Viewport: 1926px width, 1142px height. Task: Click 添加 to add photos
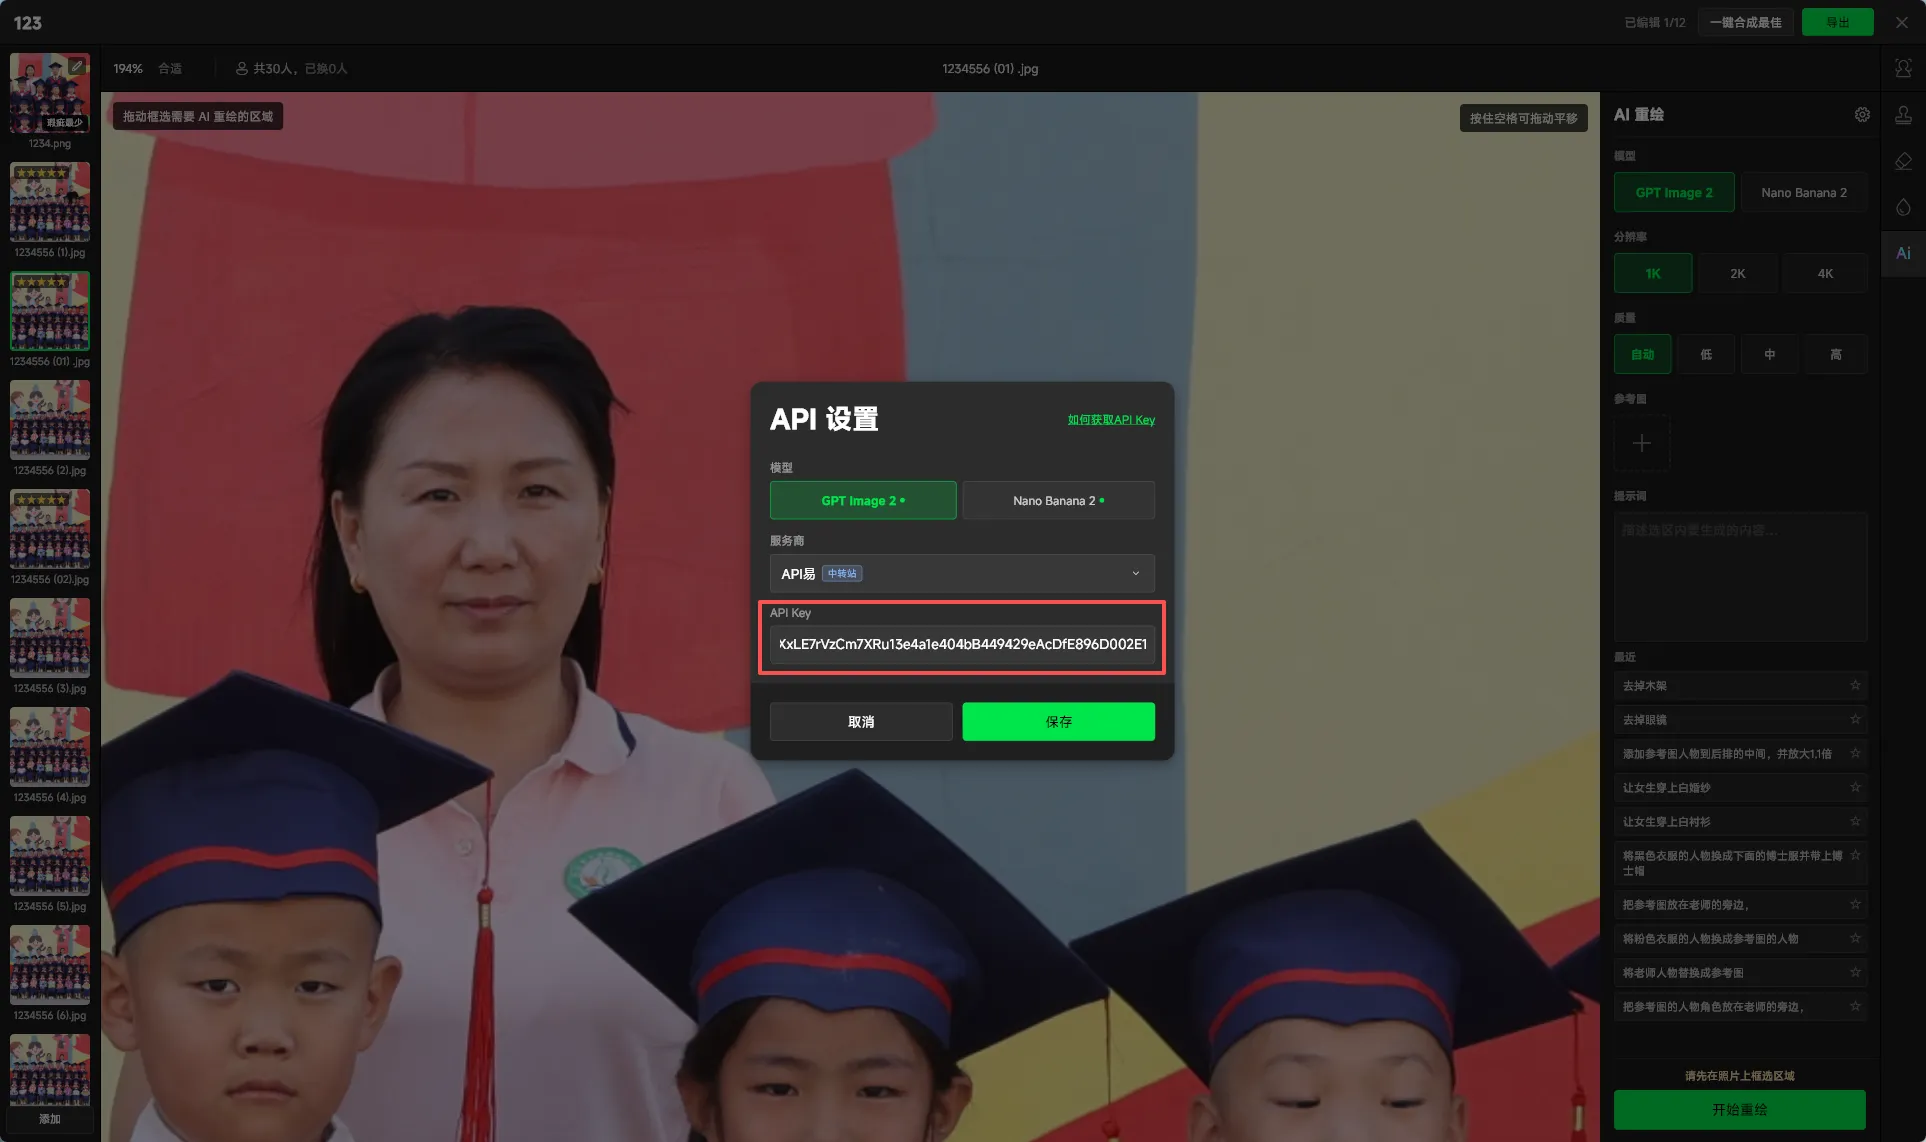coord(50,1118)
